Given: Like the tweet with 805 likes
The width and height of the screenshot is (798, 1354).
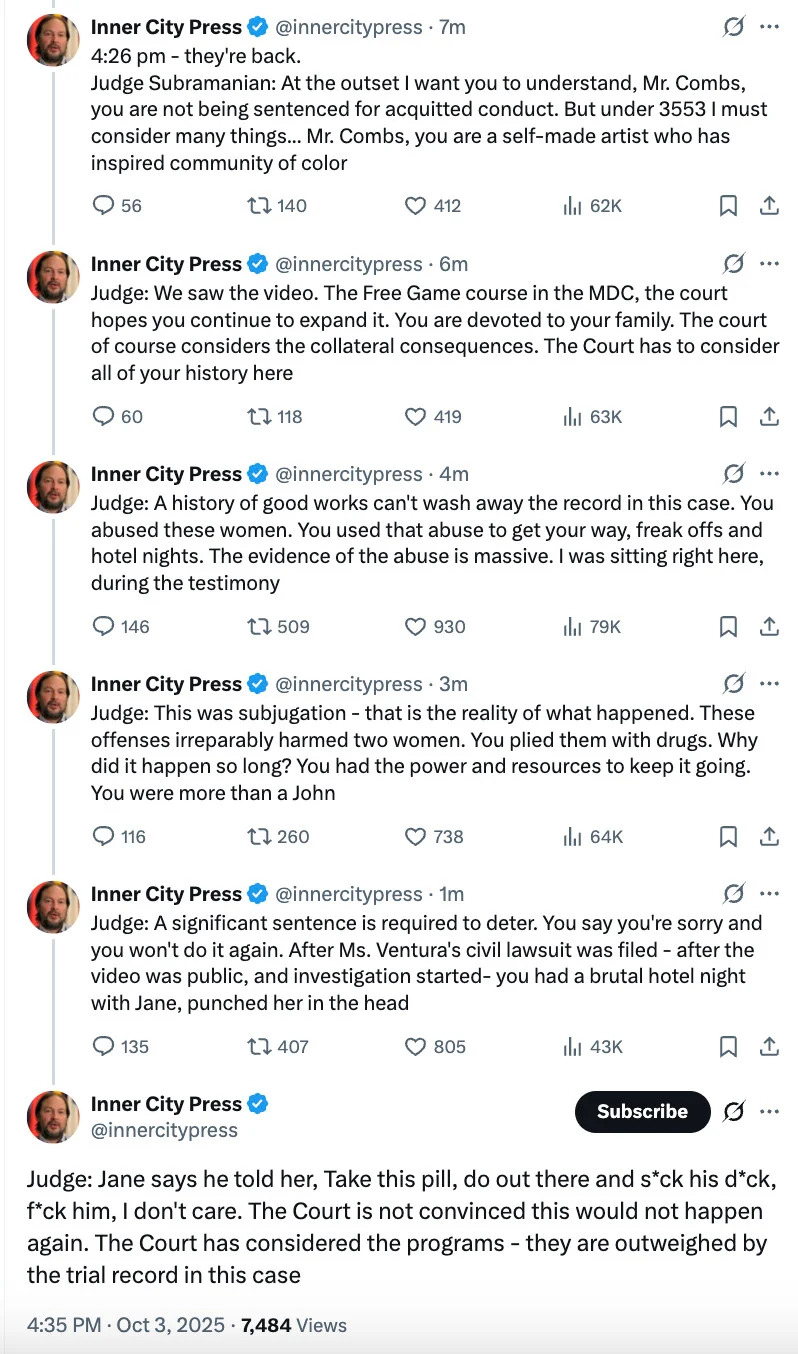Looking at the screenshot, I should tap(416, 1046).
